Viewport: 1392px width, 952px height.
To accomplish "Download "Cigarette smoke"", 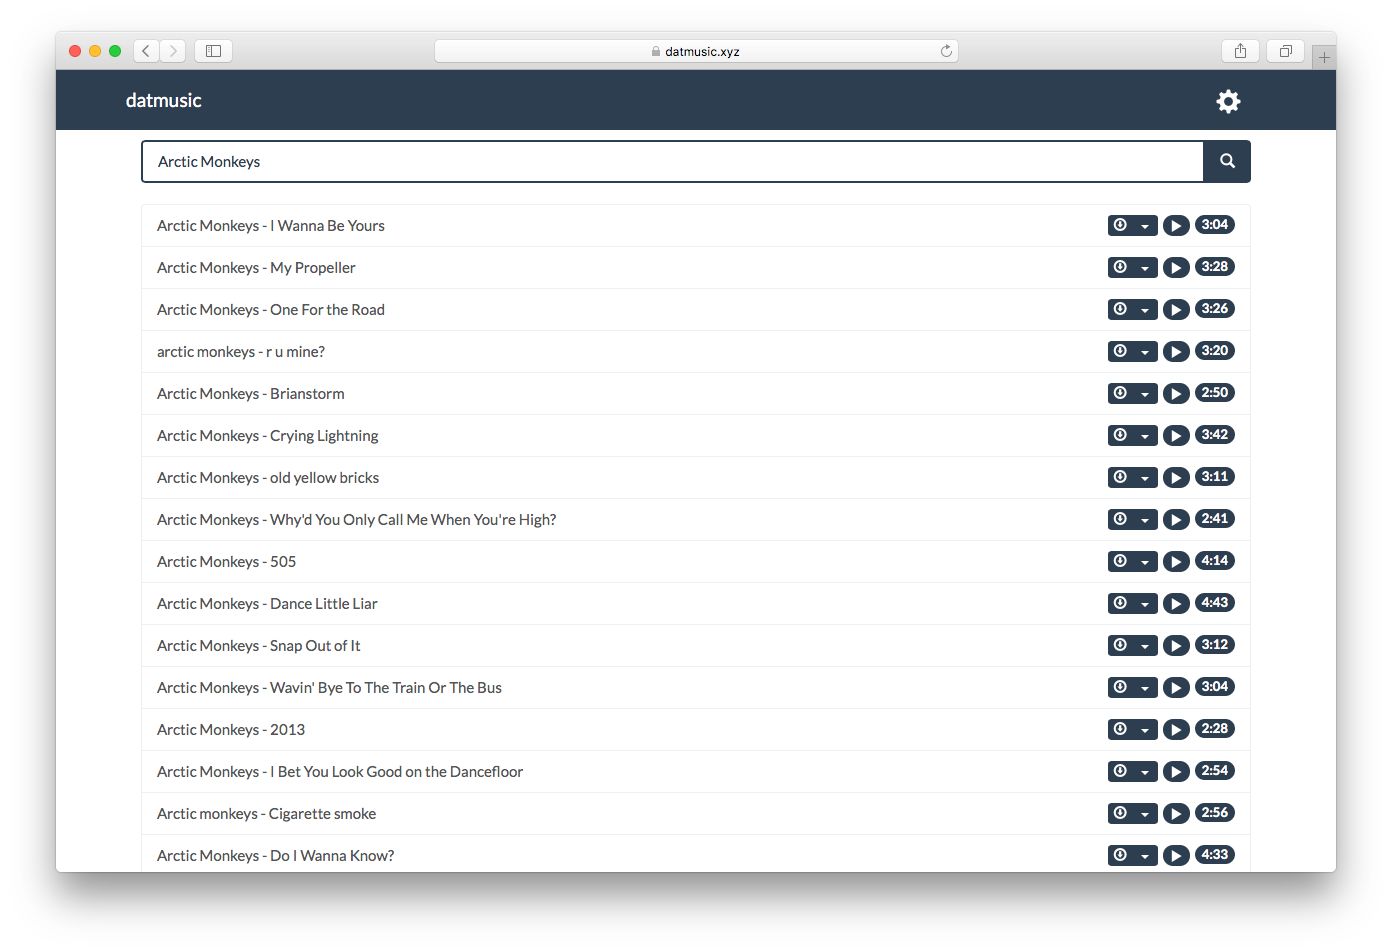I will point(1119,813).
